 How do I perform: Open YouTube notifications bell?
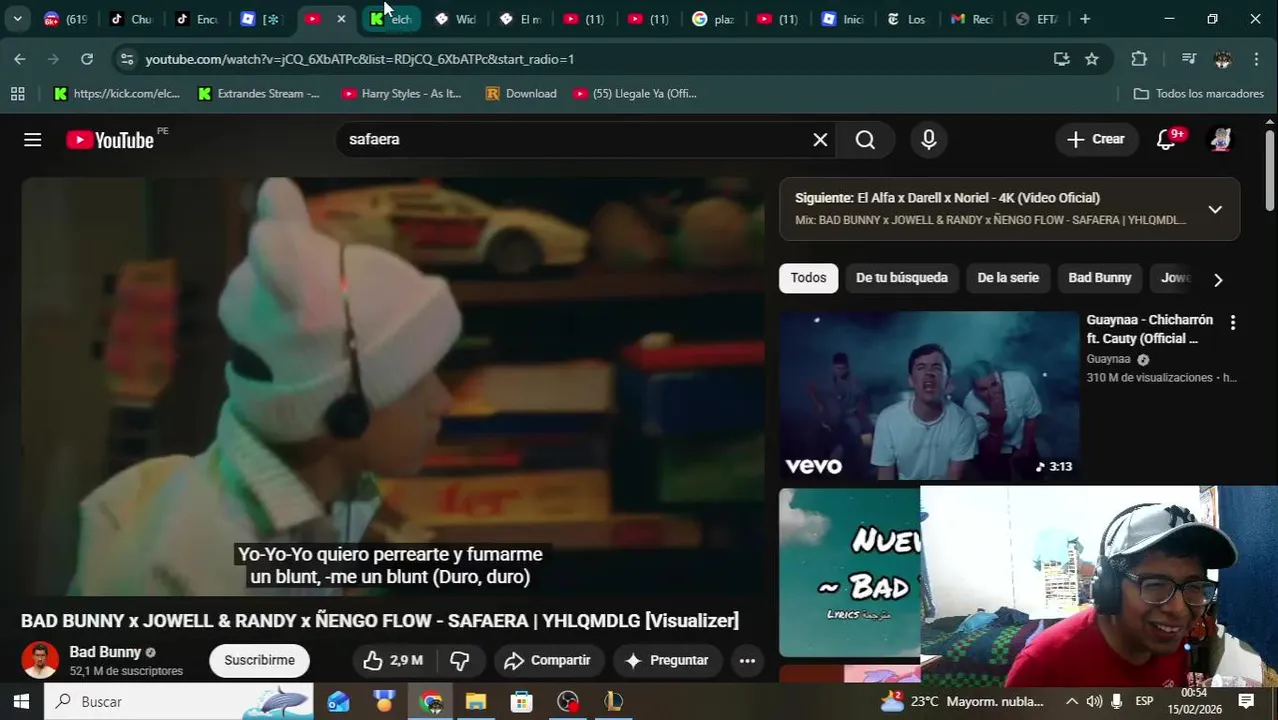tap(1166, 139)
